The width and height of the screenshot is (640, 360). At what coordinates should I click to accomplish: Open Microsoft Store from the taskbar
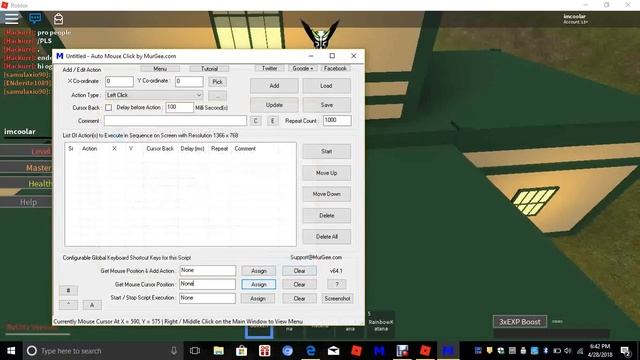241,351
